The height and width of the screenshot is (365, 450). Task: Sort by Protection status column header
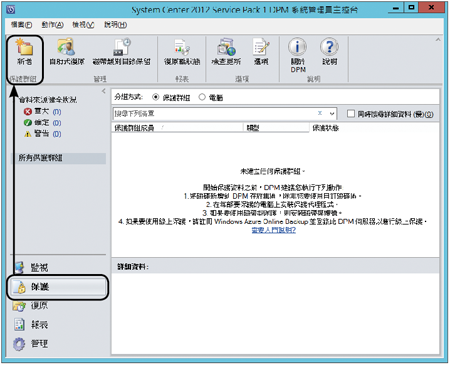374,128
